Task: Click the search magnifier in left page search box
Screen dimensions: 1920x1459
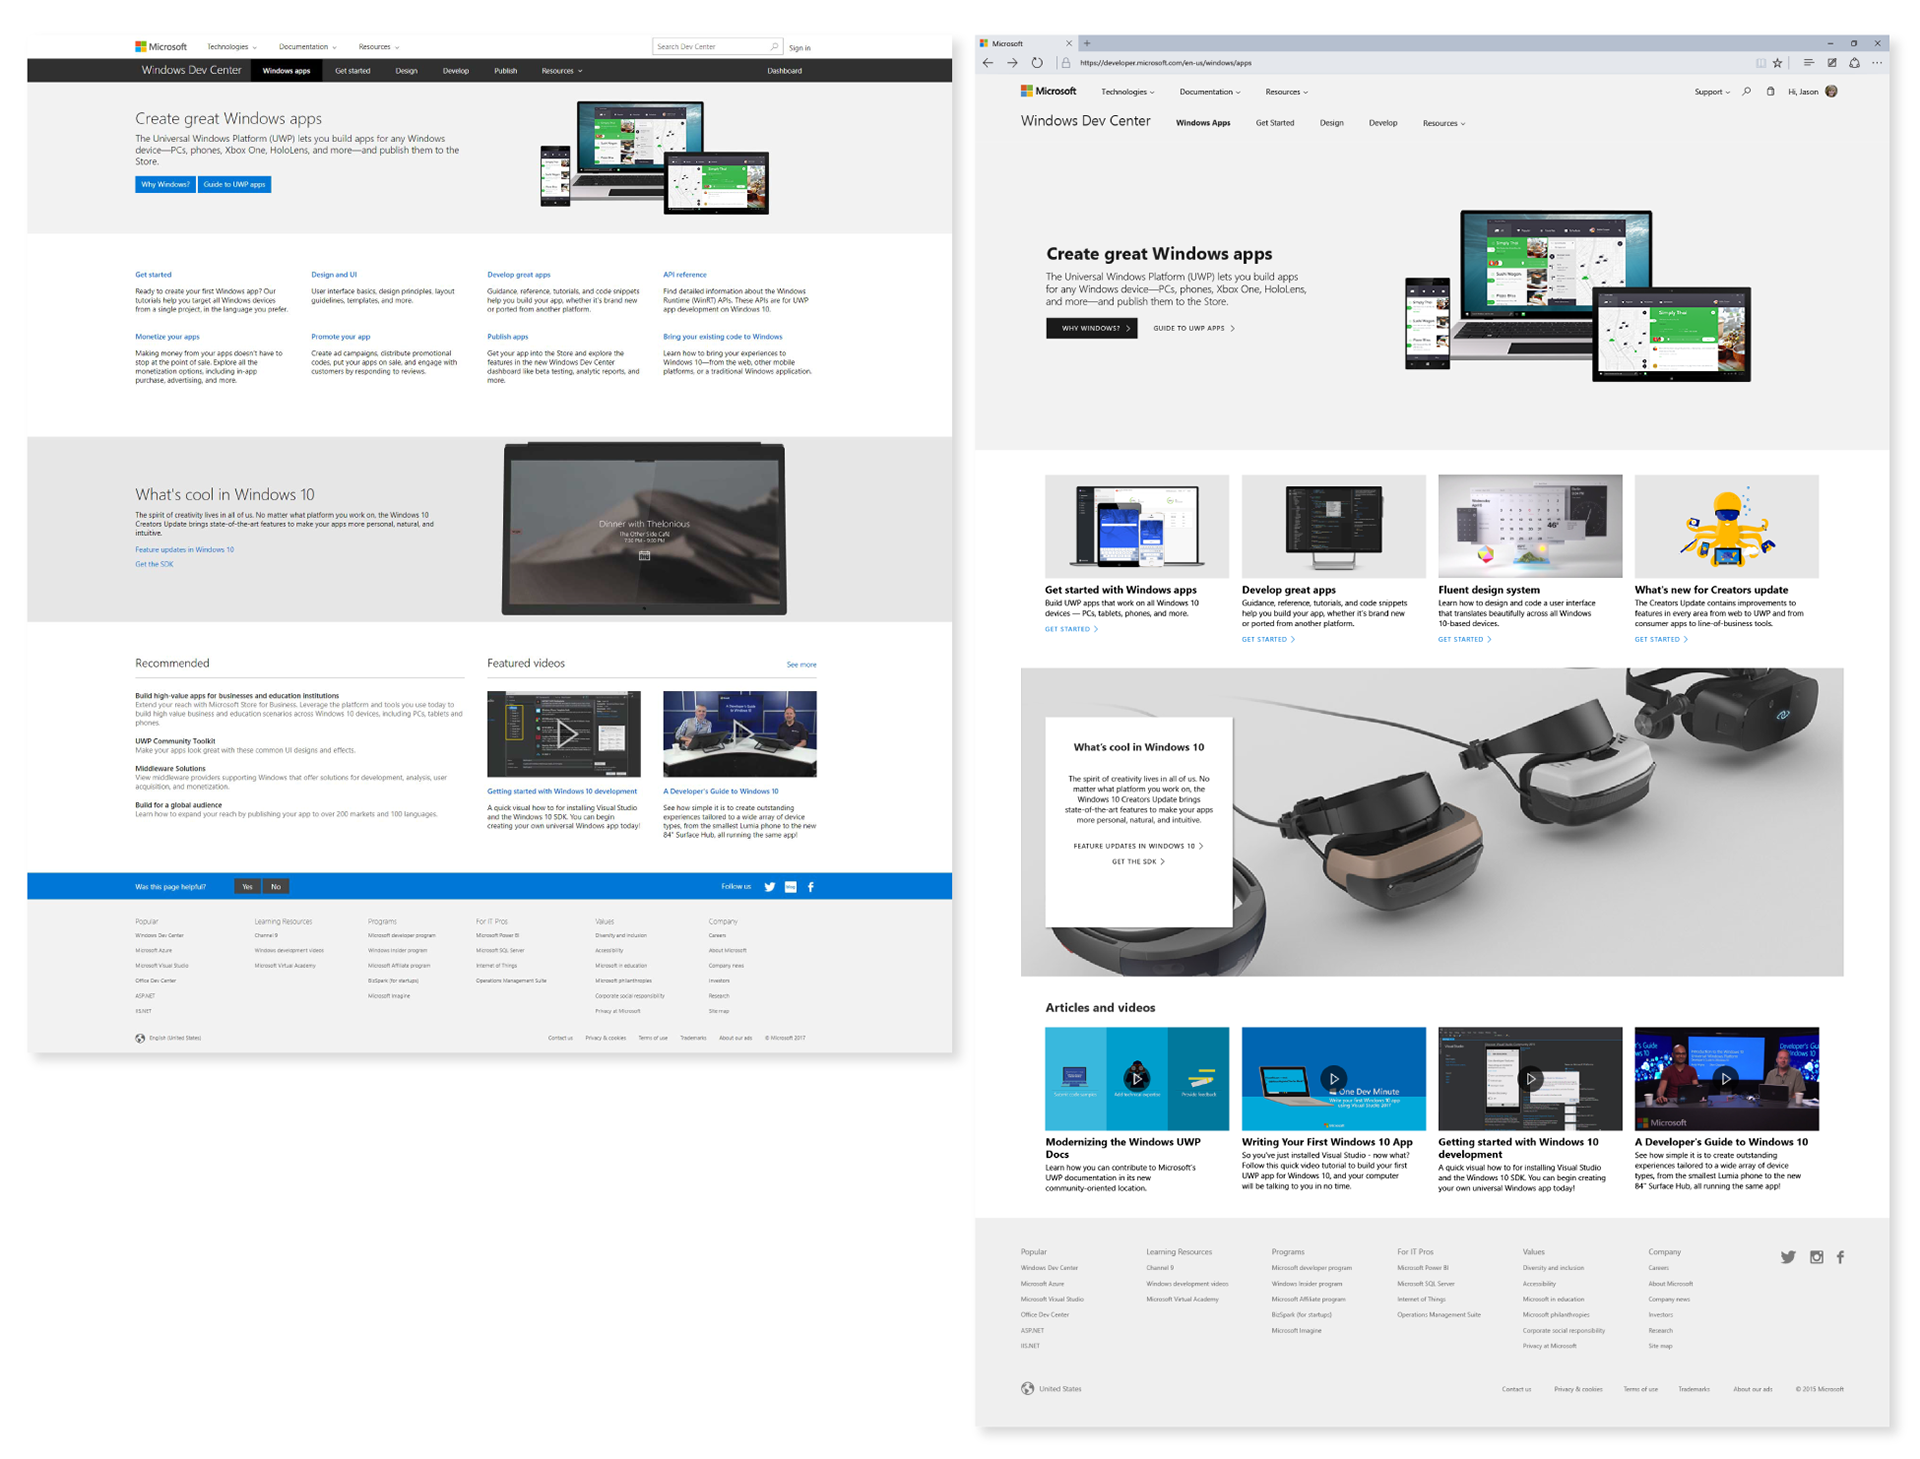Action: tap(773, 47)
